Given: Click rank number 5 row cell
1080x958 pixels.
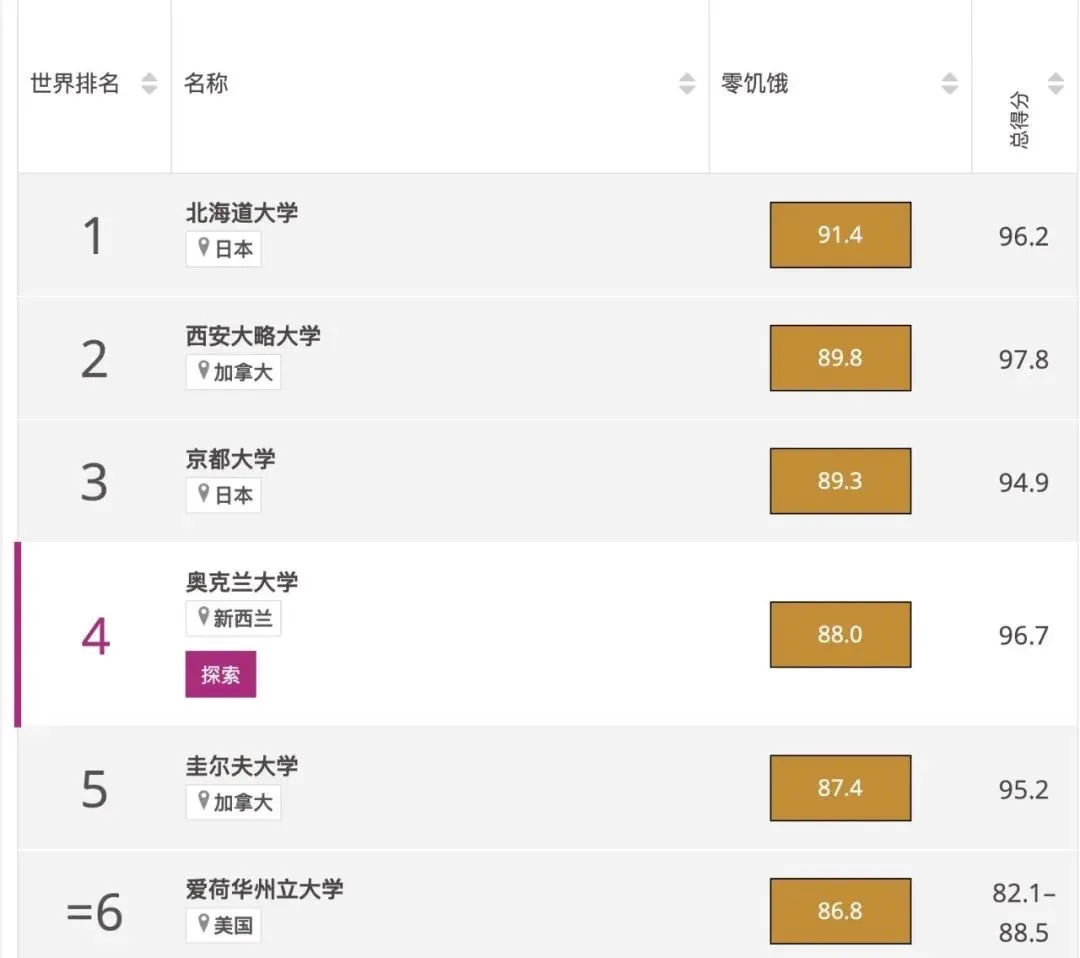Looking at the screenshot, I should coord(94,789).
